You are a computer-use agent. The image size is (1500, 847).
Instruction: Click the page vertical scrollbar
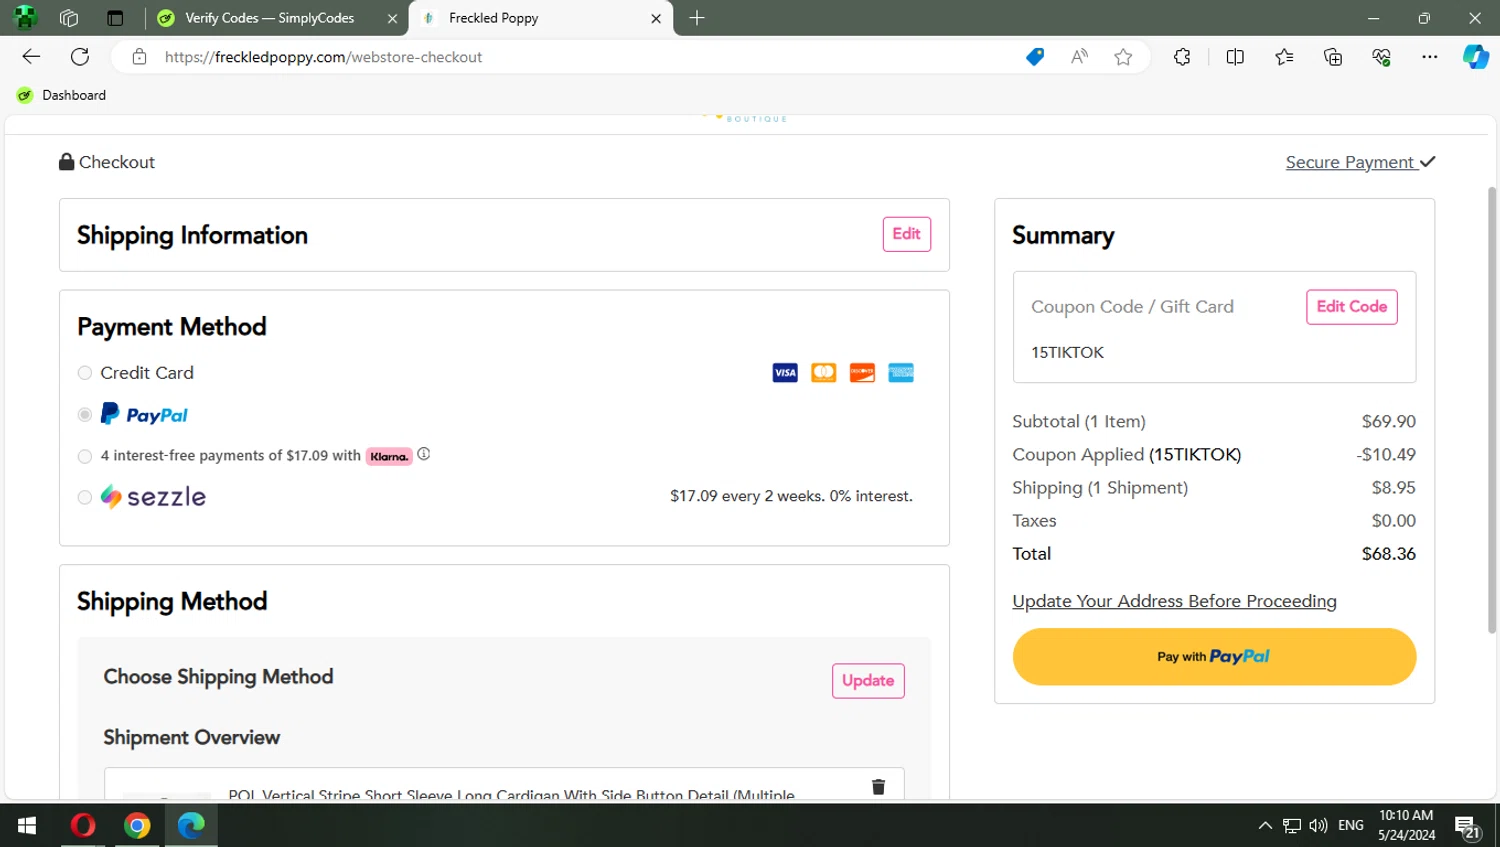click(x=1492, y=410)
